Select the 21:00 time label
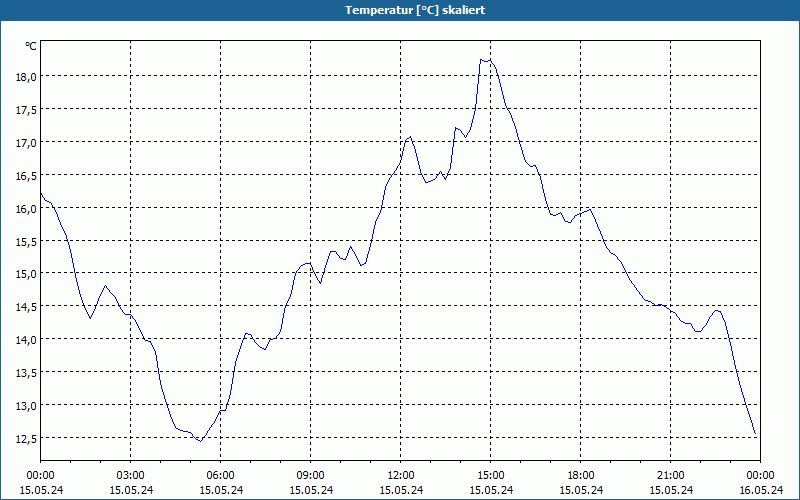 point(670,476)
